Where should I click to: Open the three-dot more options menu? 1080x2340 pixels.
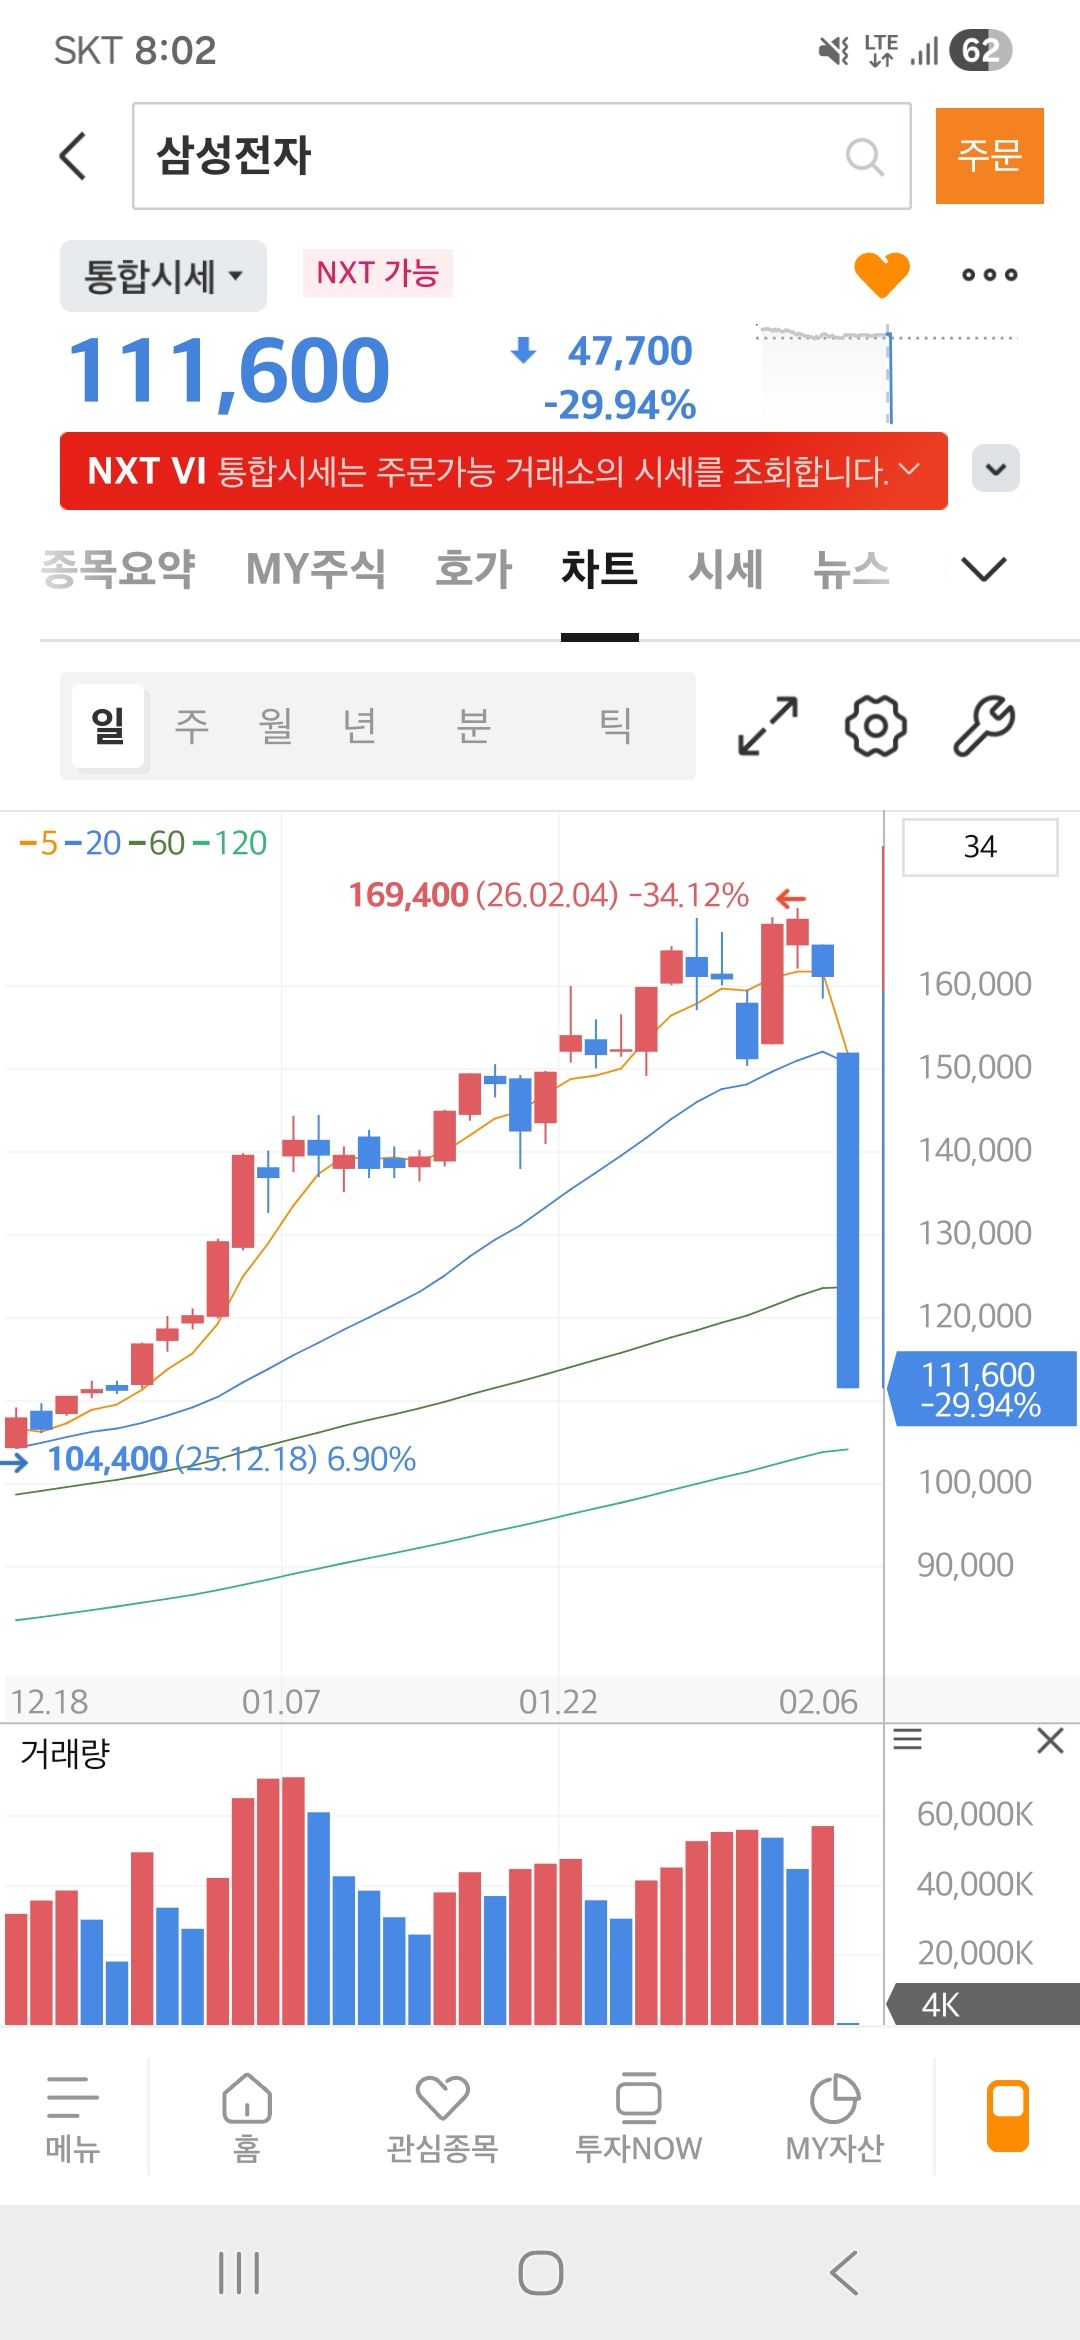coord(989,274)
